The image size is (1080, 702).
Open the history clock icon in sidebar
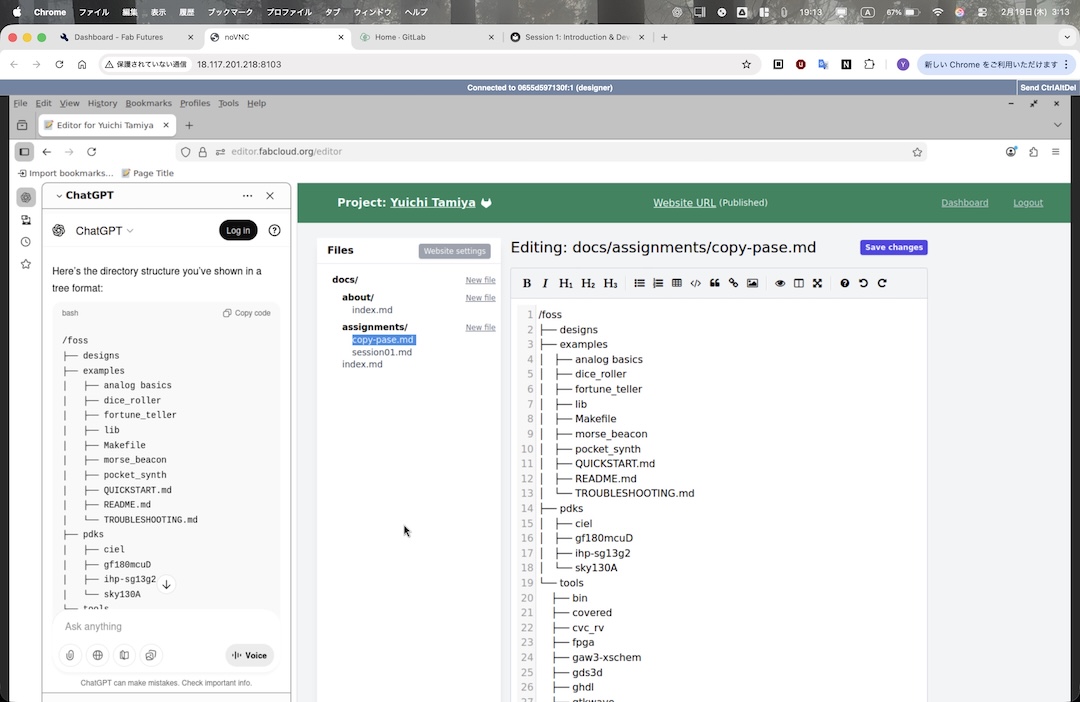(x=26, y=242)
